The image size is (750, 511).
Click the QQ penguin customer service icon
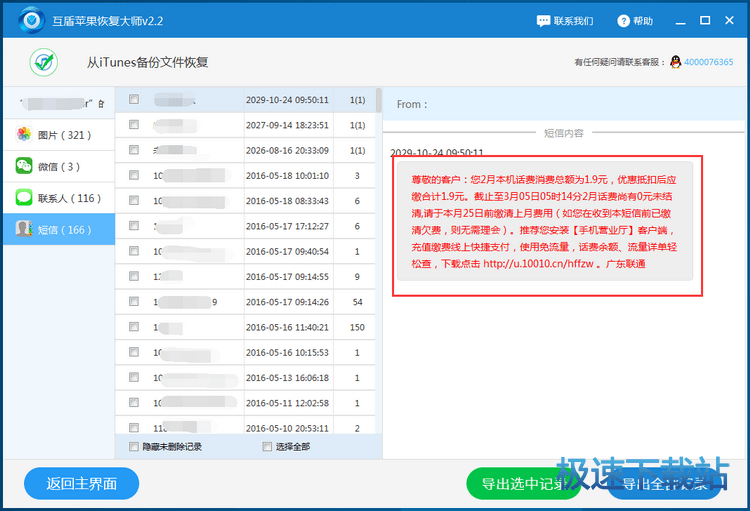pos(675,62)
